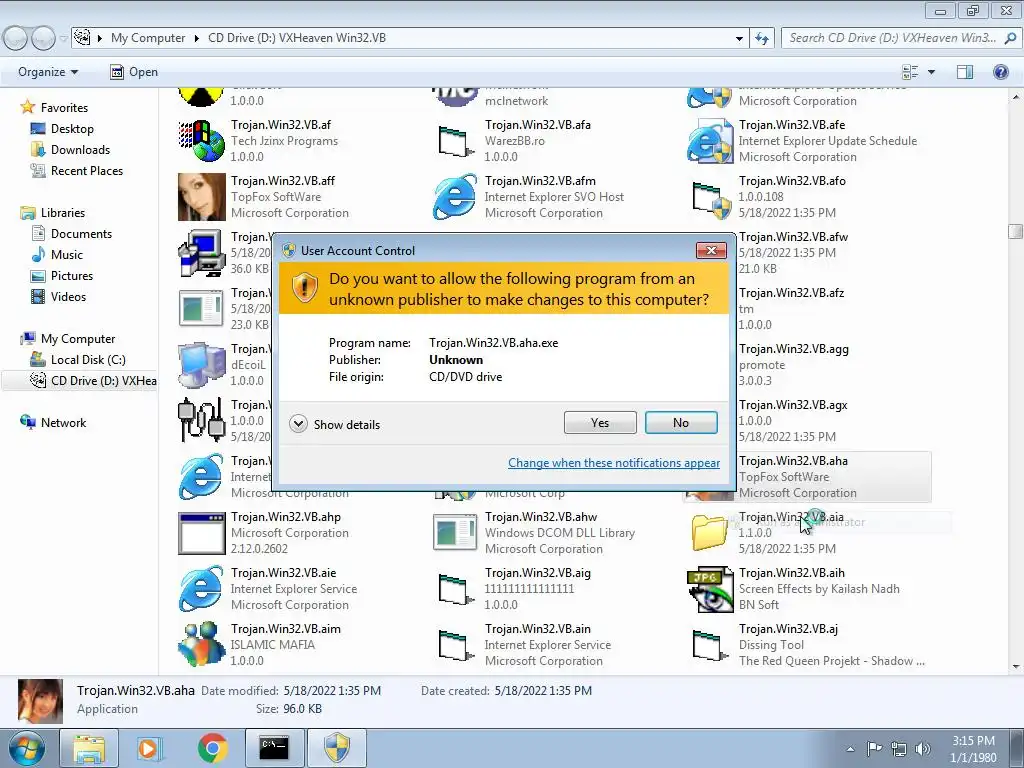Select Trojan.Win32.VB.aih JPG eye icon
Screen dimensions: 1024x768
pyautogui.click(x=709, y=588)
